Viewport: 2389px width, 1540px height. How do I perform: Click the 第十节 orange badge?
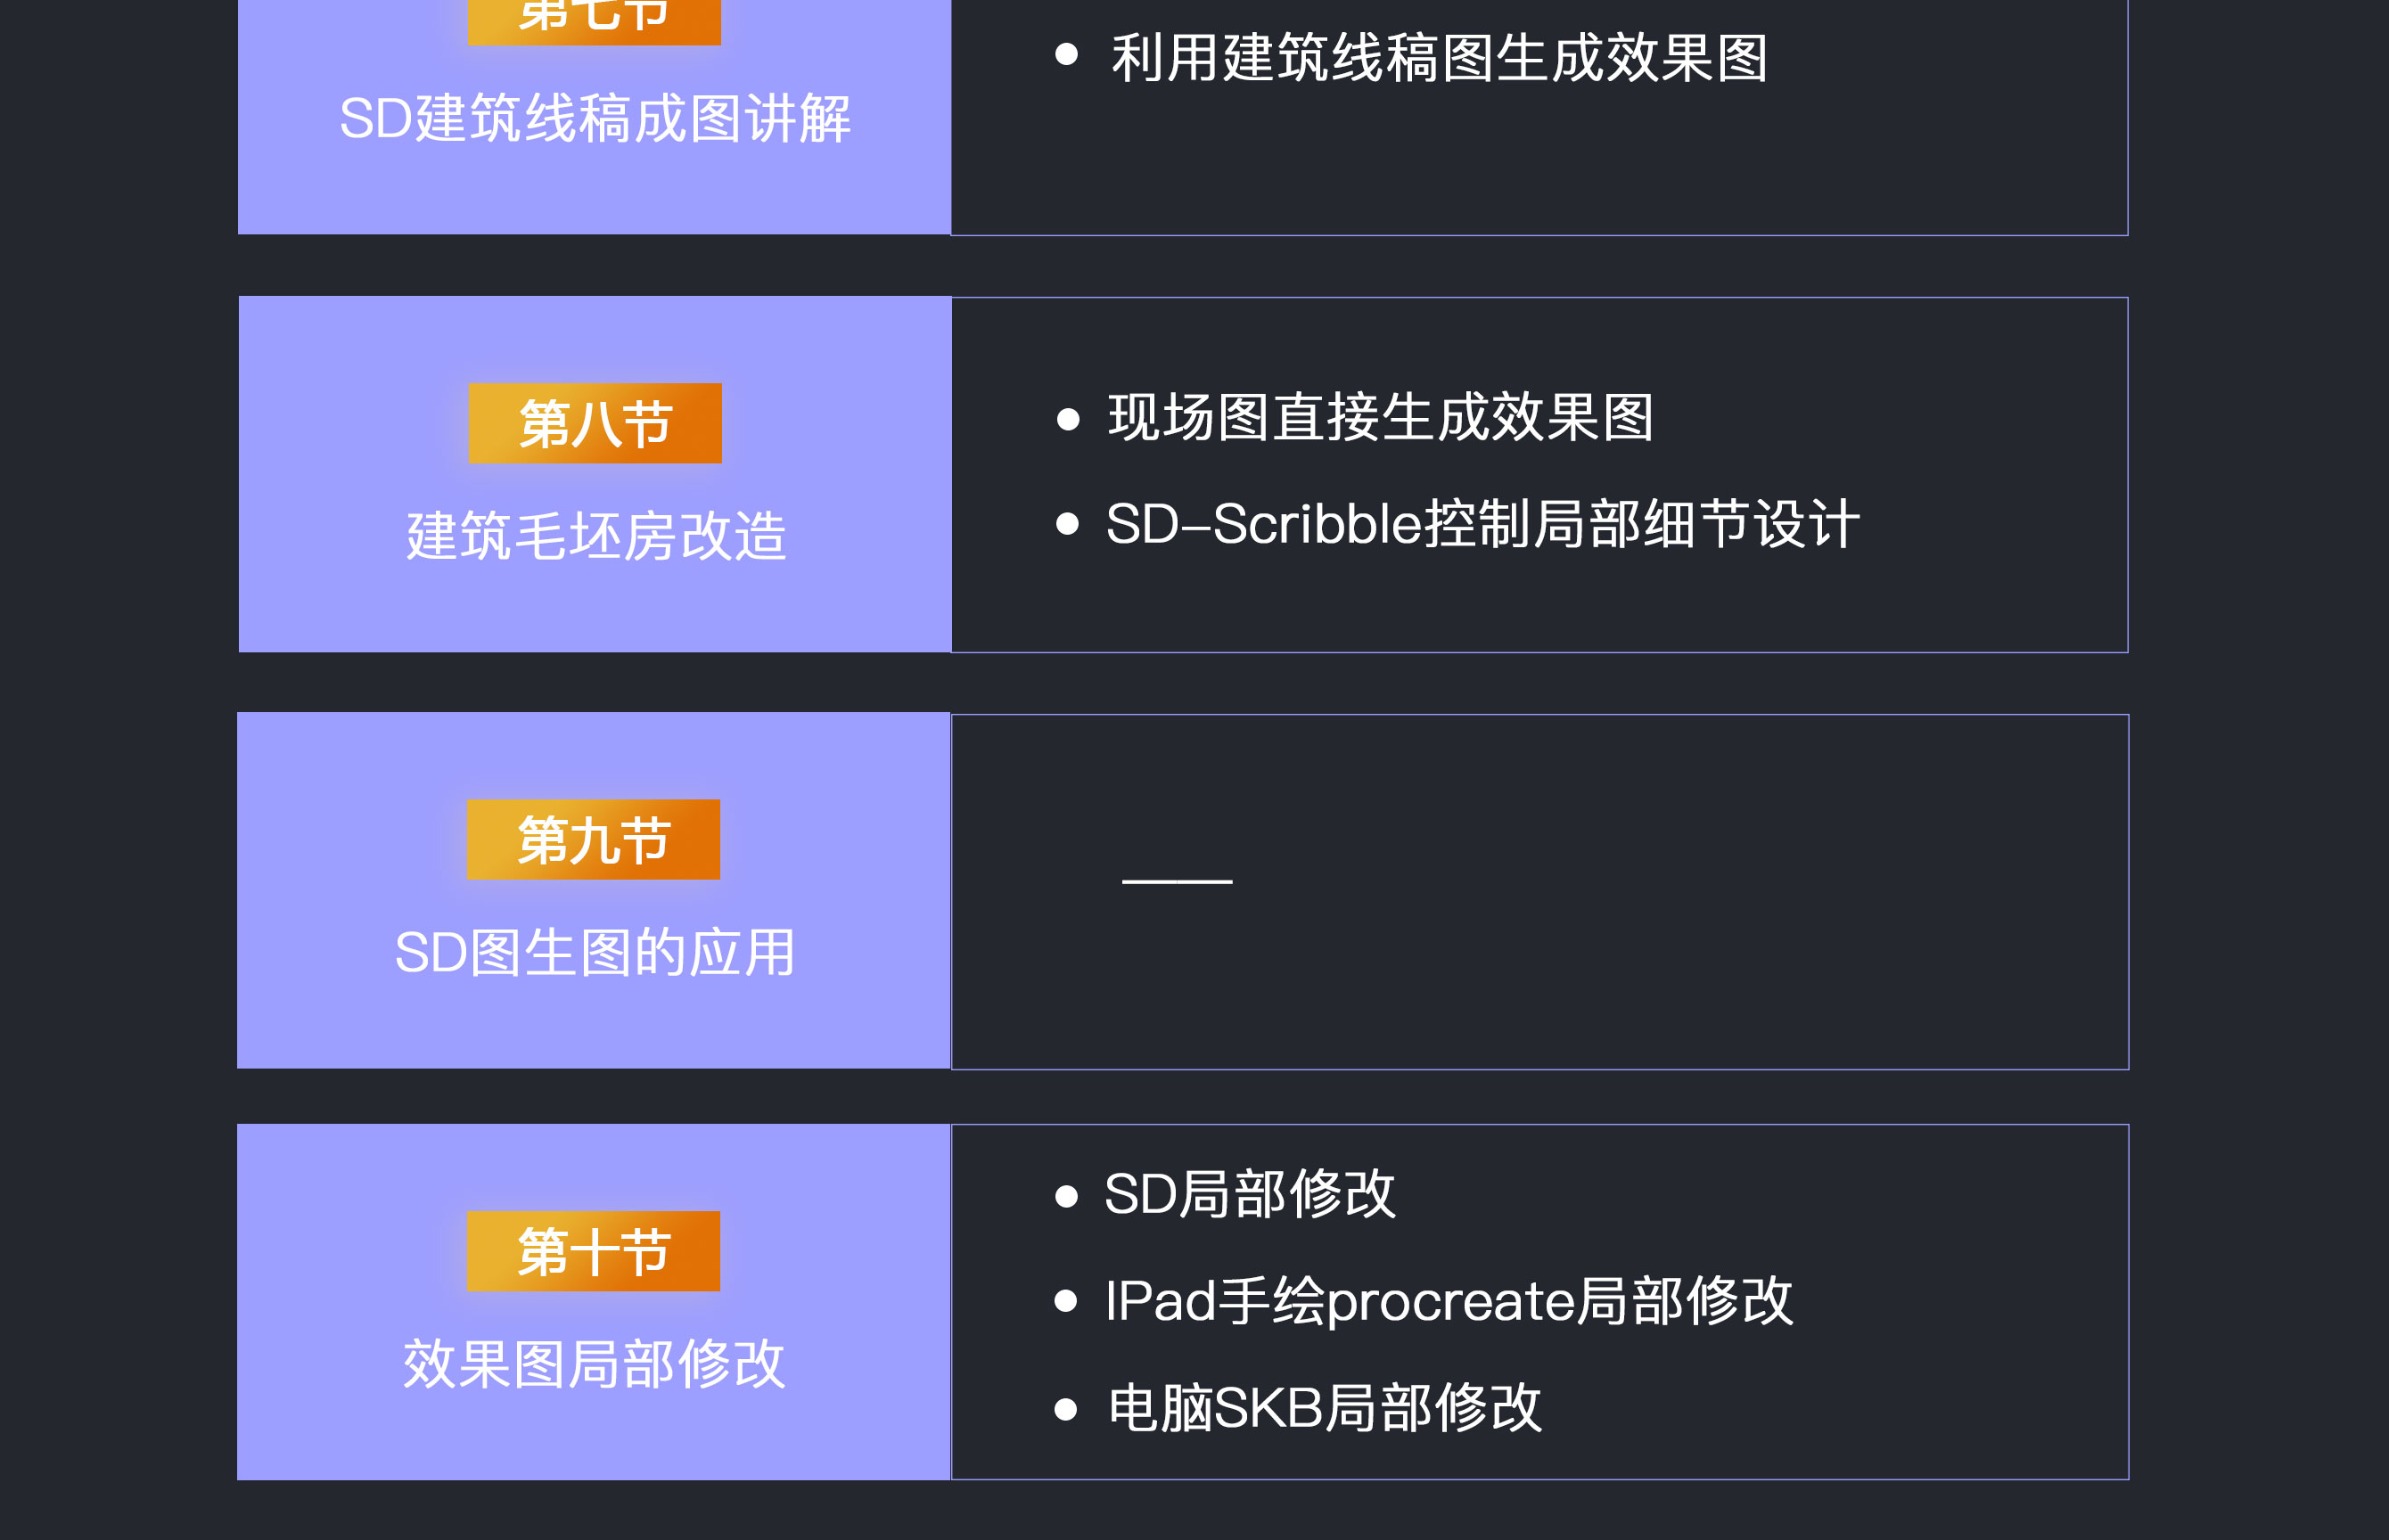tap(593, 1251)
